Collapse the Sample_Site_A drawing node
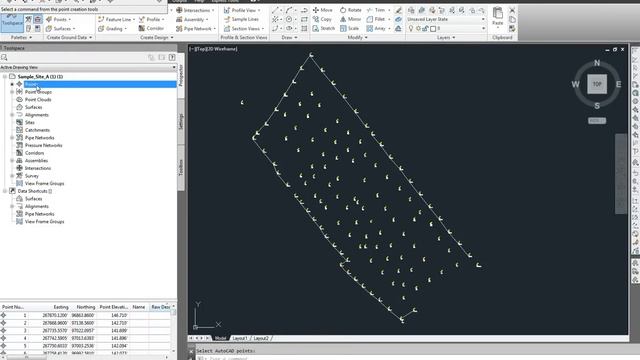The width and height of the screenshot is (640, 360). (x=4, y=77)
